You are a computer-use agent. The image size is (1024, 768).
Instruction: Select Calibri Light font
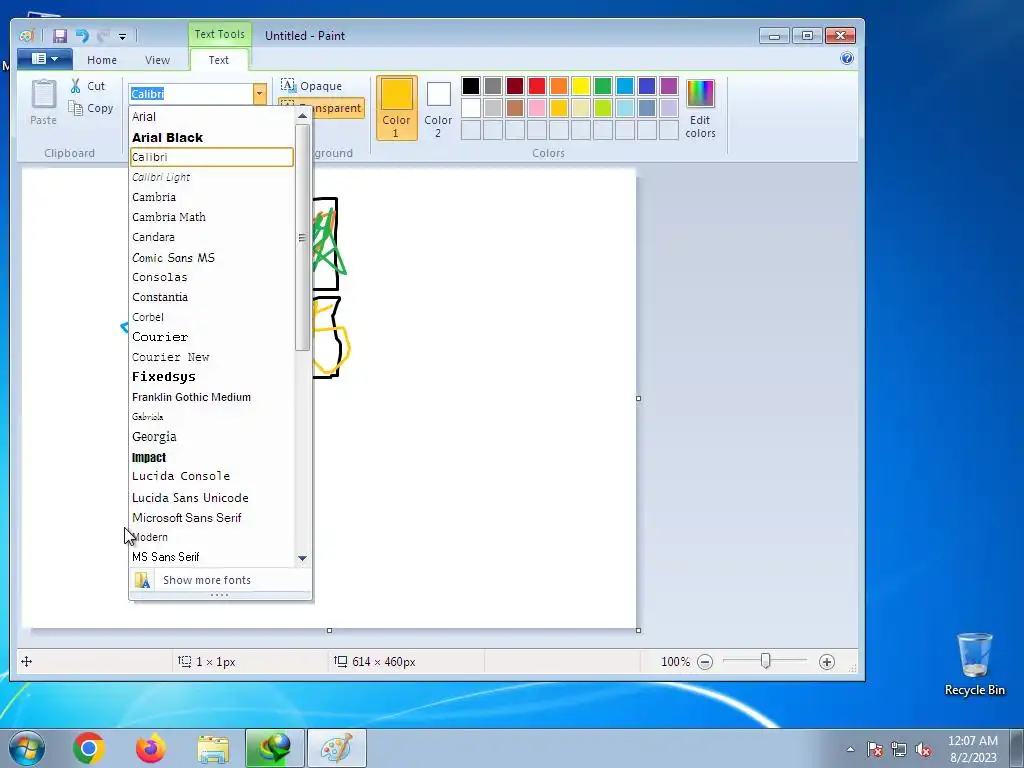212,177
